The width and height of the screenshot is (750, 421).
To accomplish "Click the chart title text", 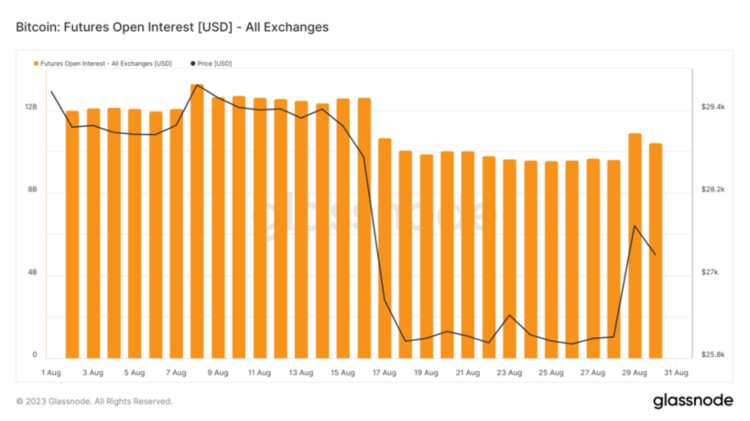I will [x=172, y=26].
